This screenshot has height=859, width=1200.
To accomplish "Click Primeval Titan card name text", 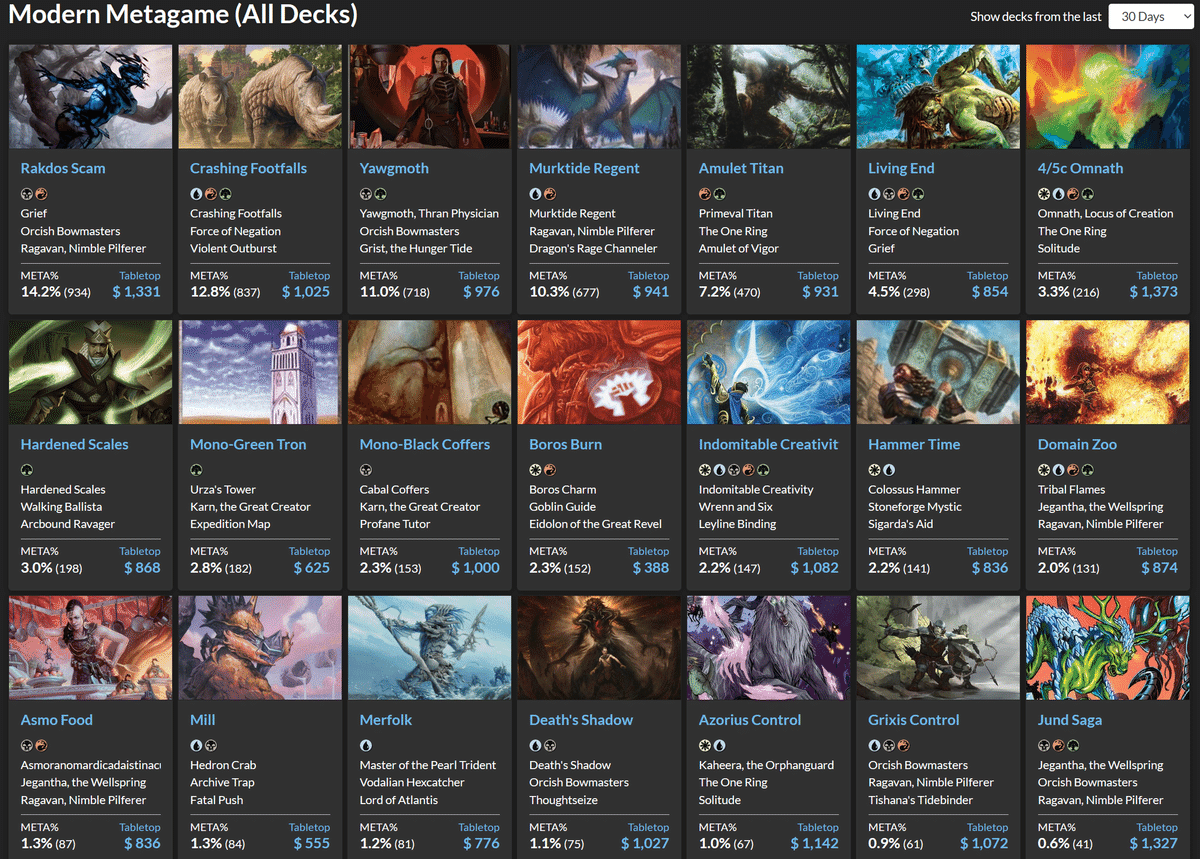I will (736, 213).
